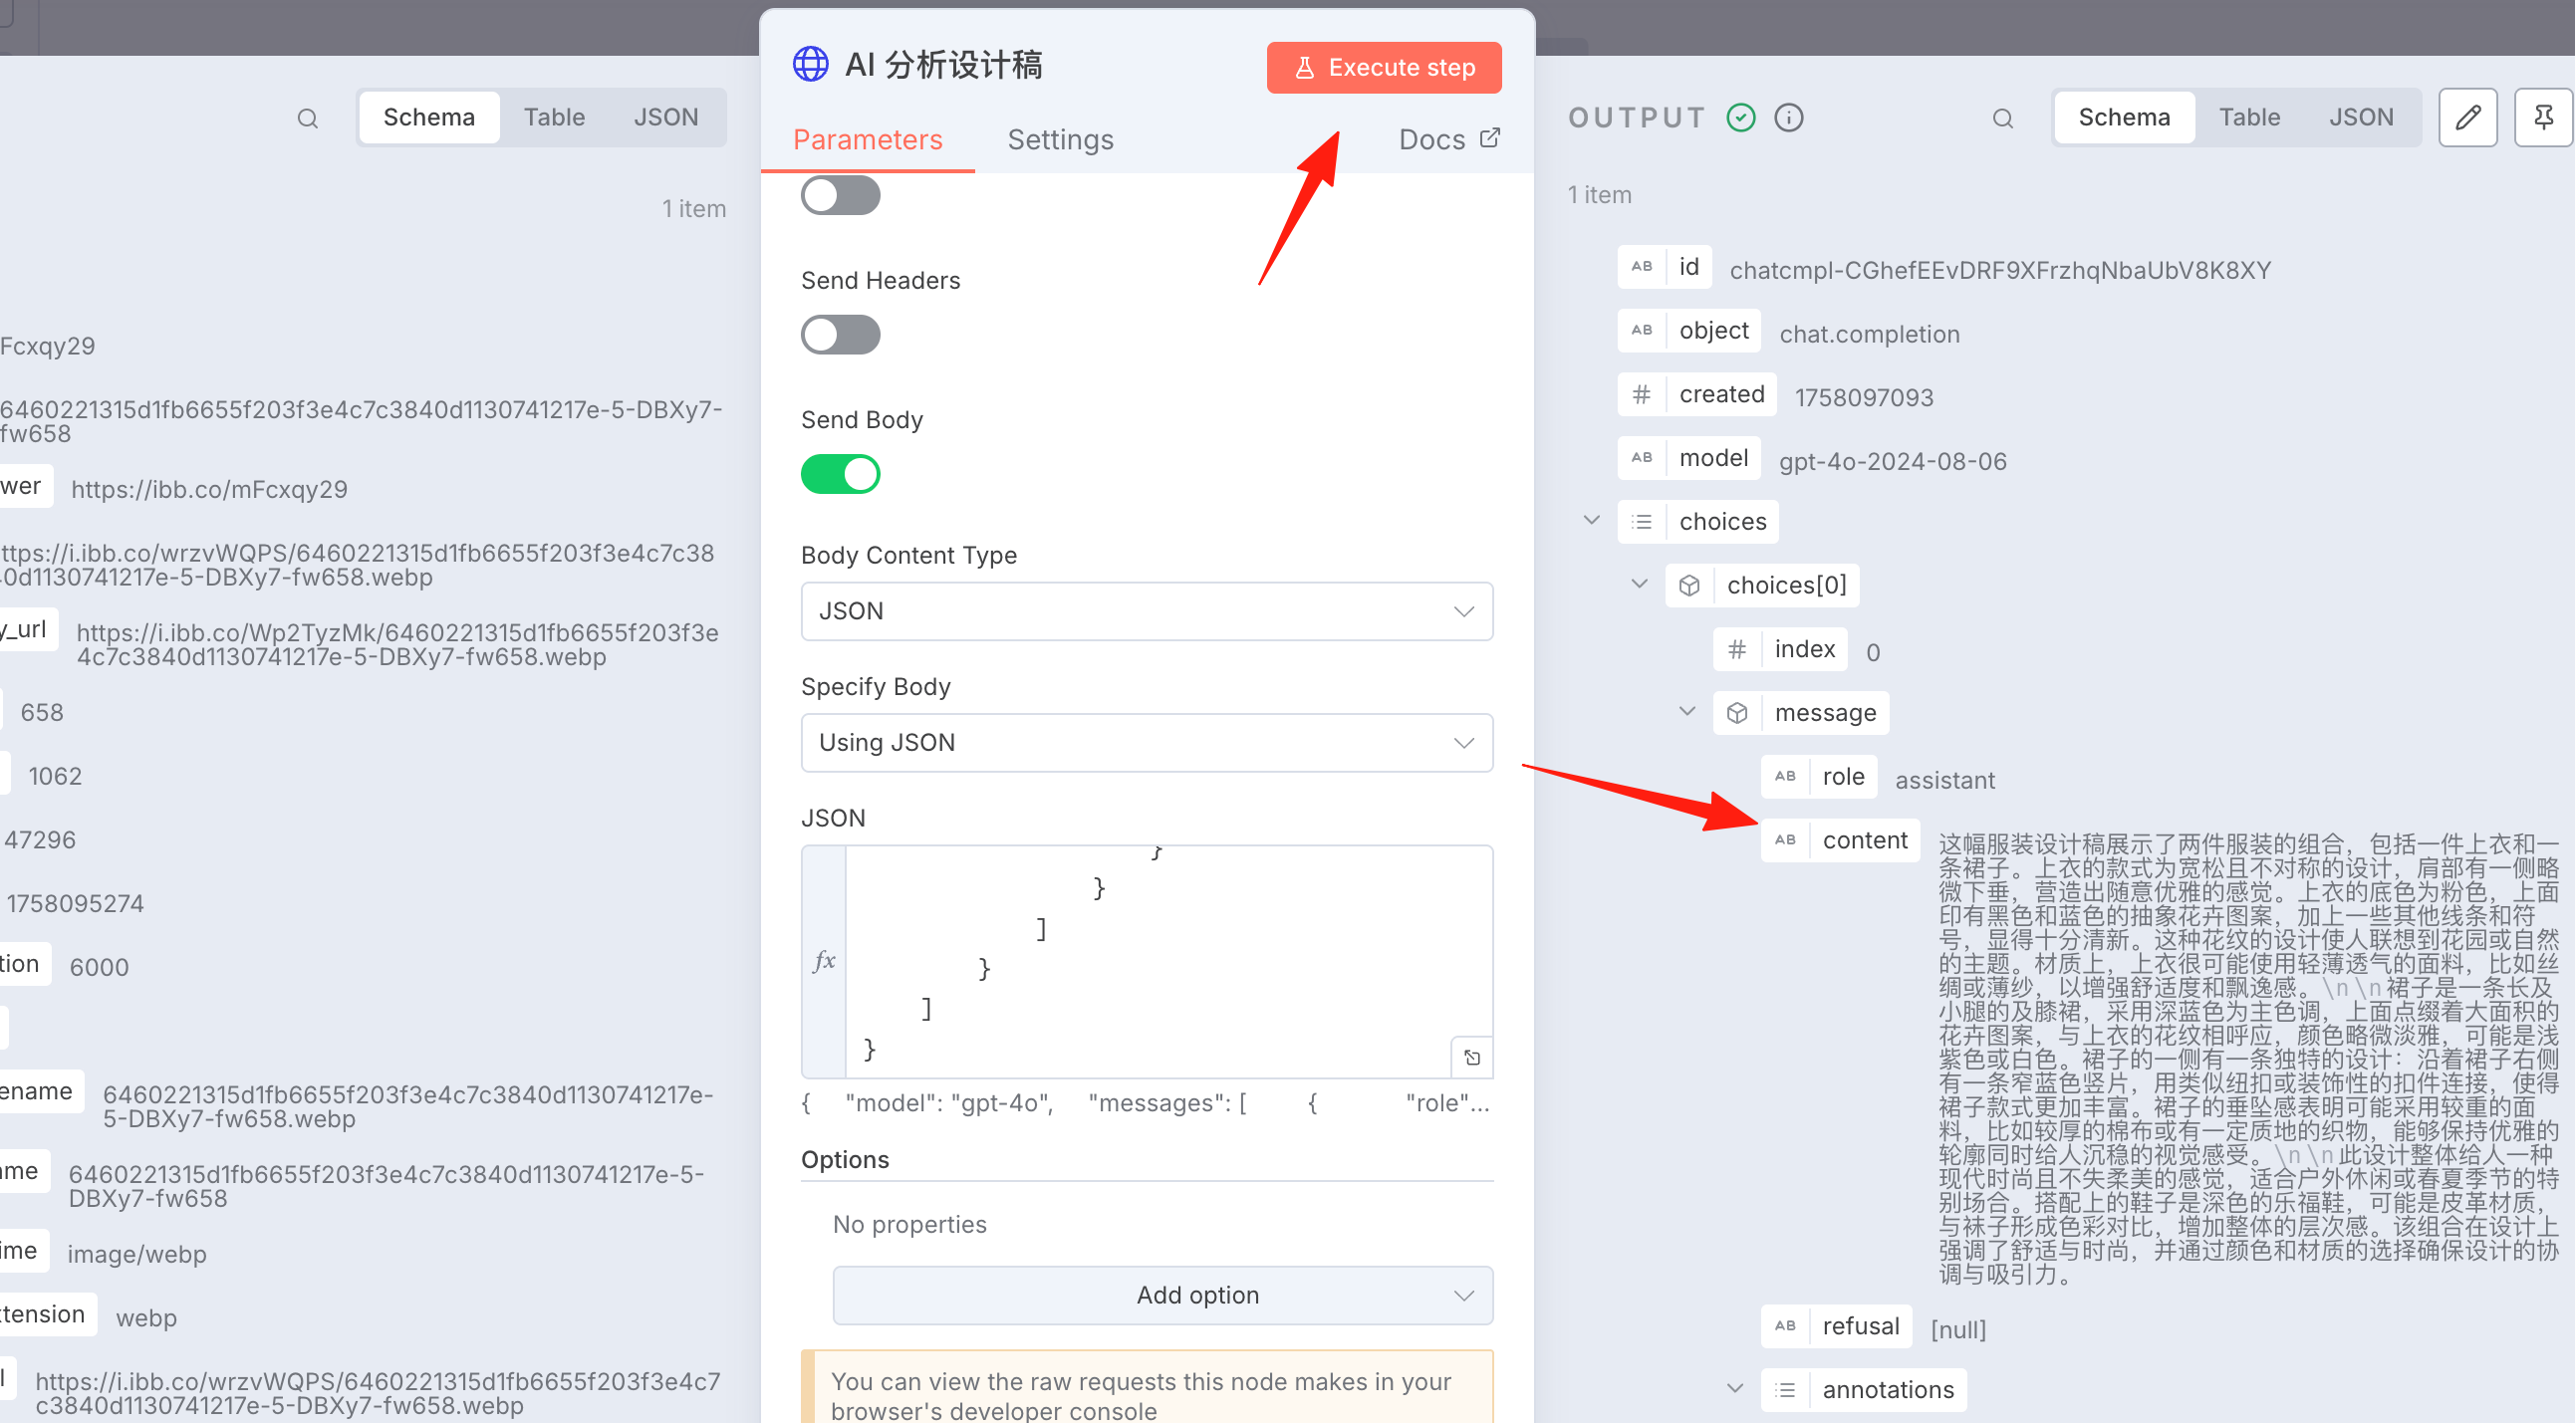Enable the Send Headers toggle
Image resolution: width=2576 pixels, height=1424 pixels.
[x=840, y=335]
